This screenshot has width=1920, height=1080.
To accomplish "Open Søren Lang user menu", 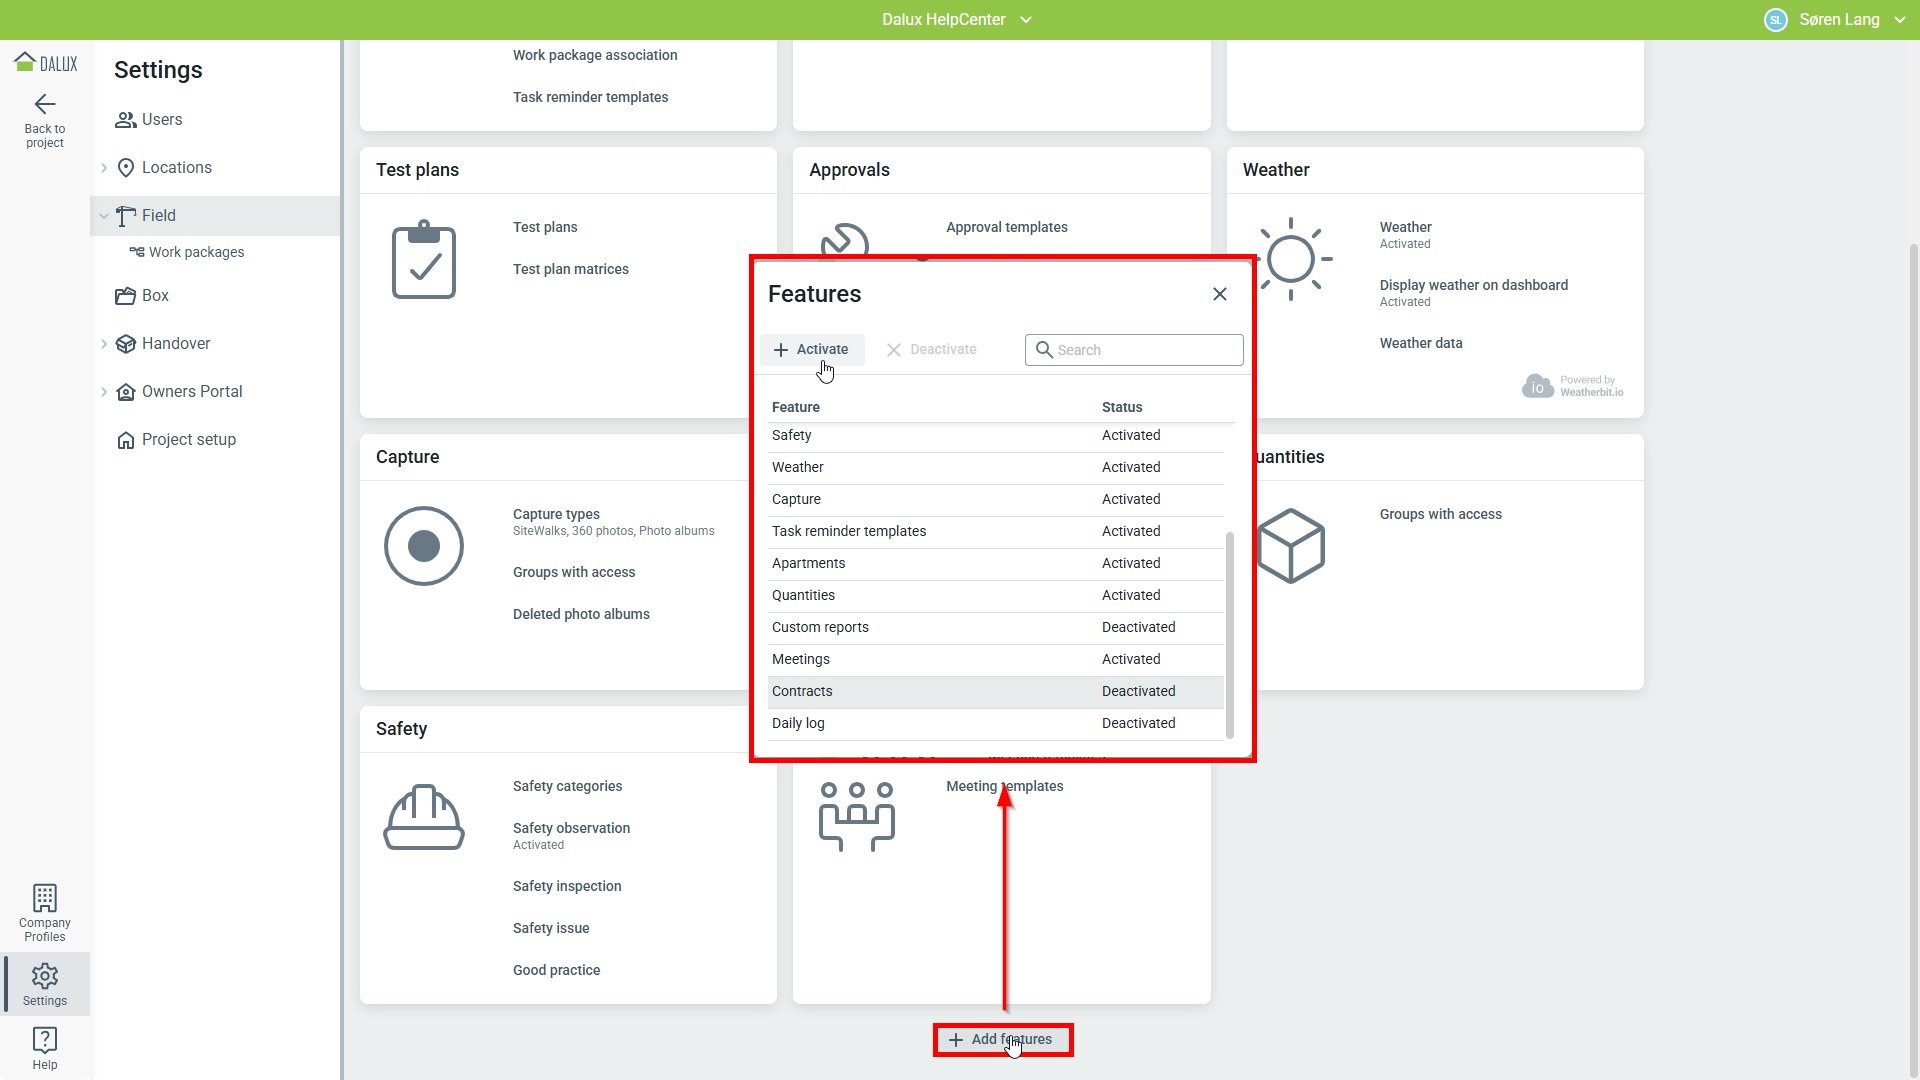I will (x=1838, y=20).
